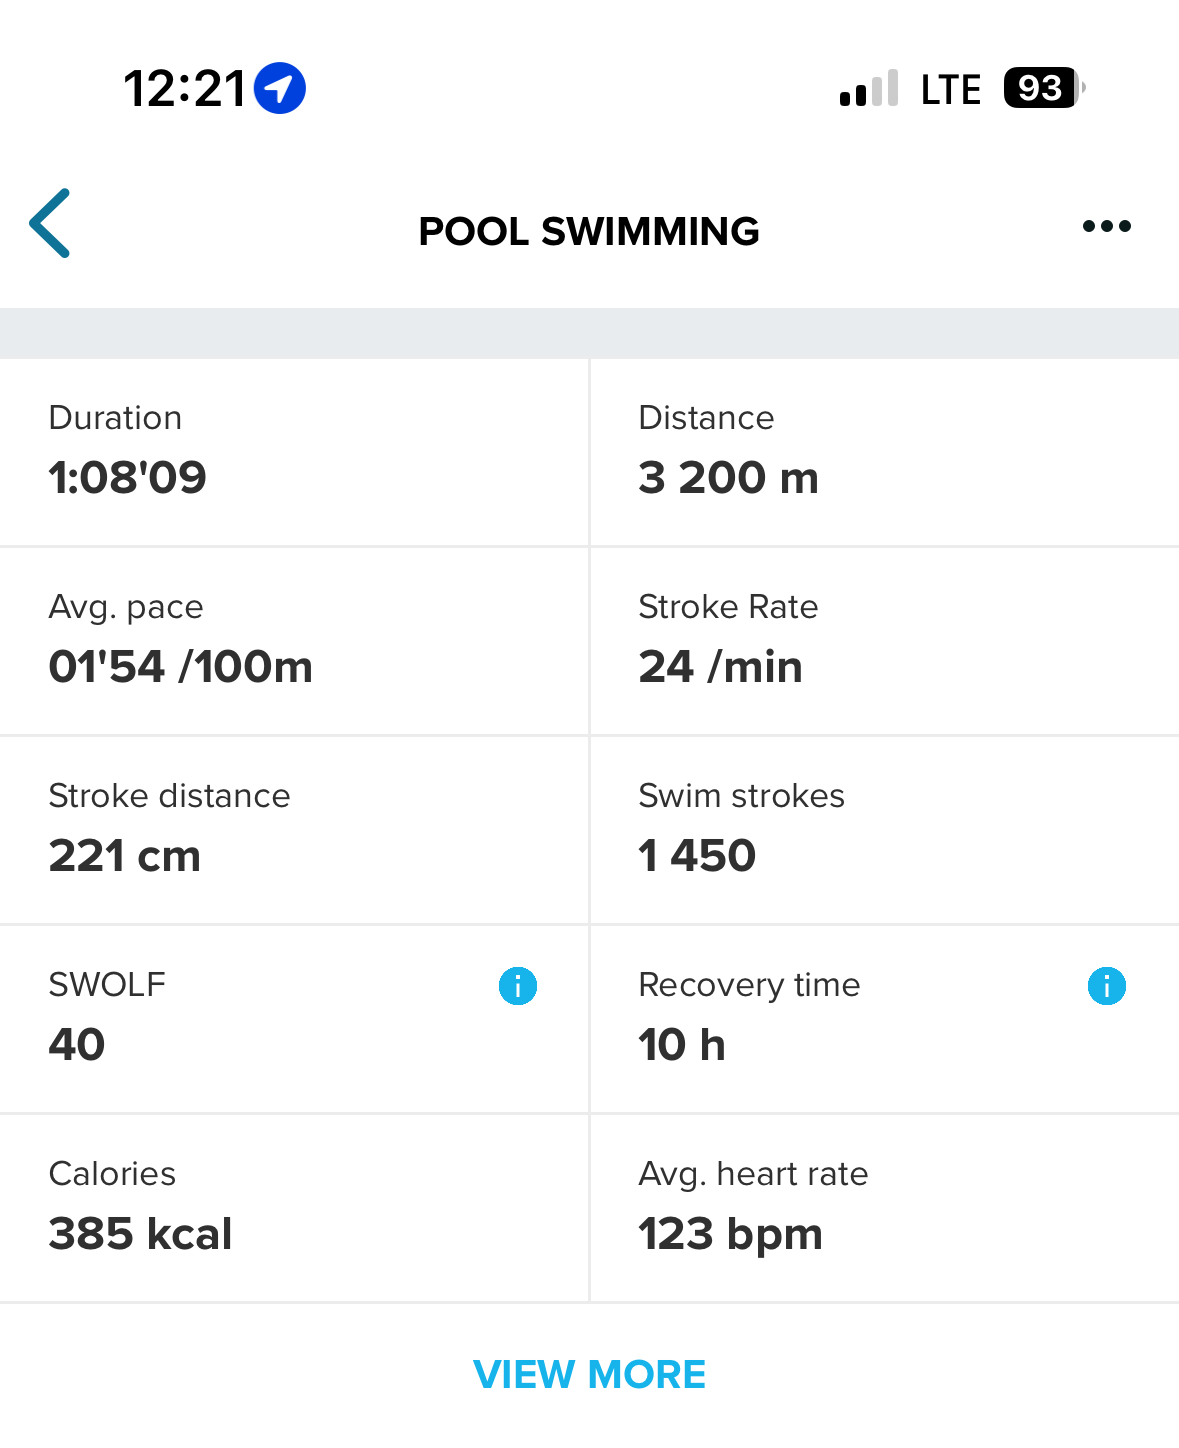Viewport: 1179px width, 1448px height.
Task: Tap the Avg. pace 01'54 /100m tile
Action: (294, 640)
